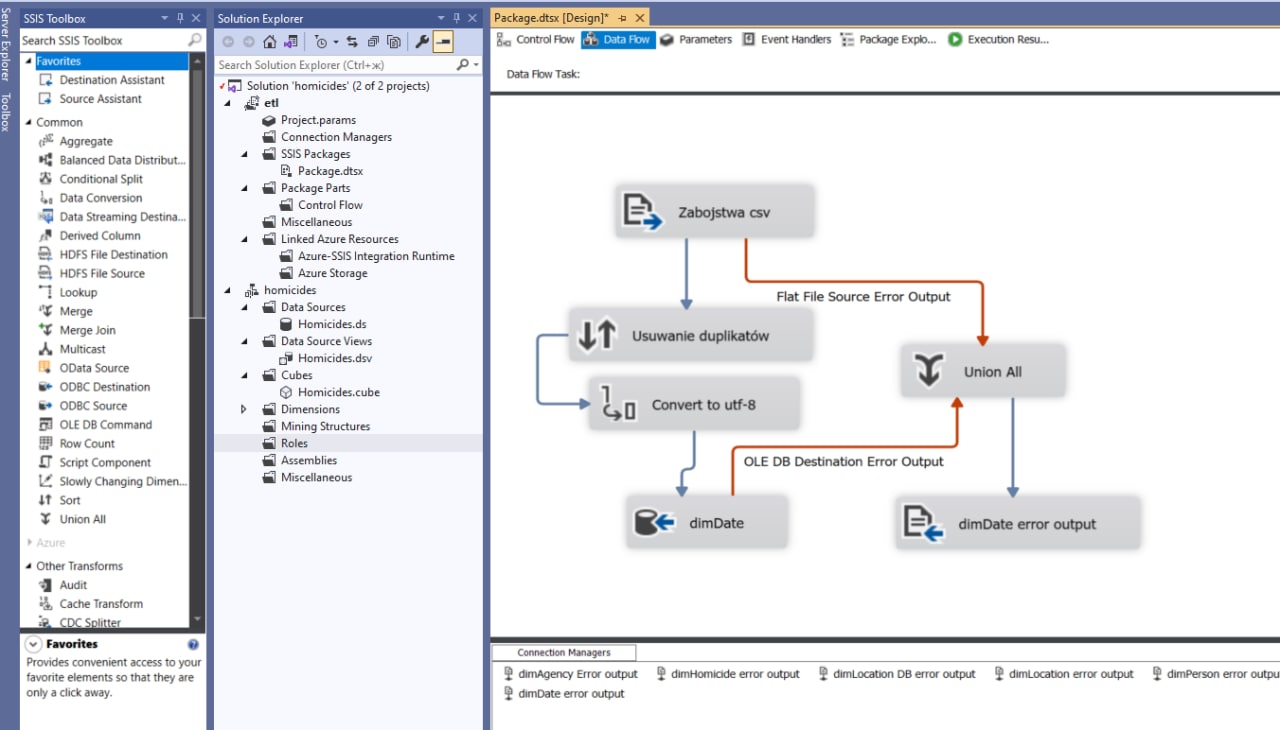Collapse the Favorites description pane chevron
The width and height of the screenshot is (1280, 730).
point(33,645)
